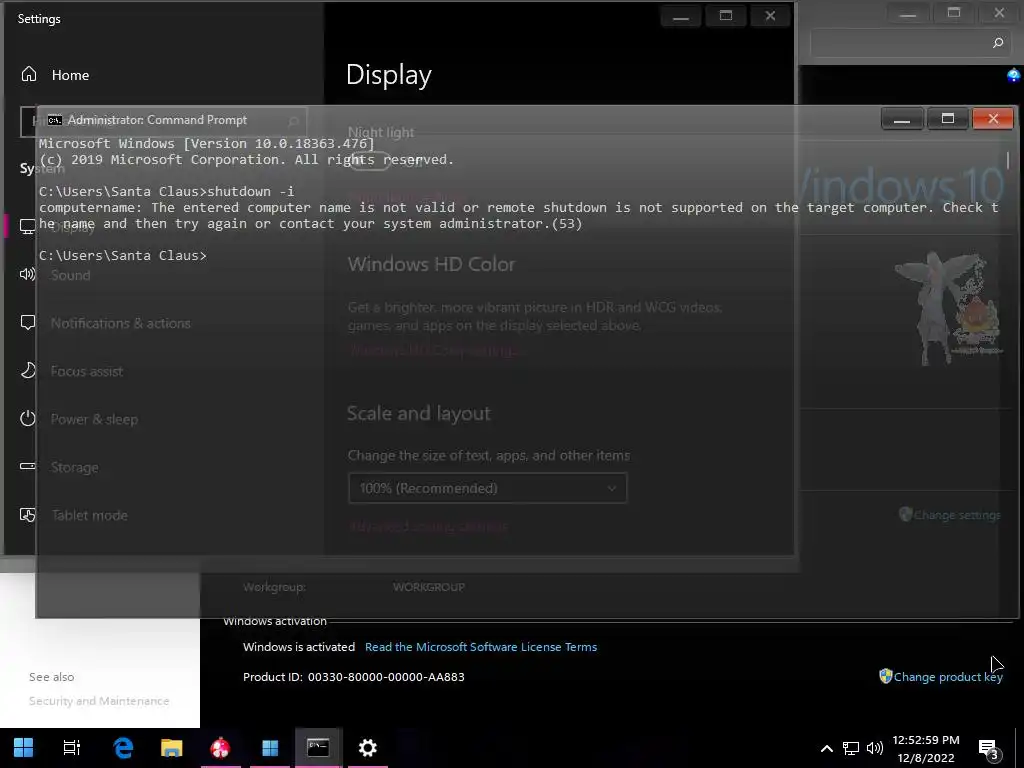The image size is (1024, 768).
Task: Click the search magnifier in System window
Action: 998,43
